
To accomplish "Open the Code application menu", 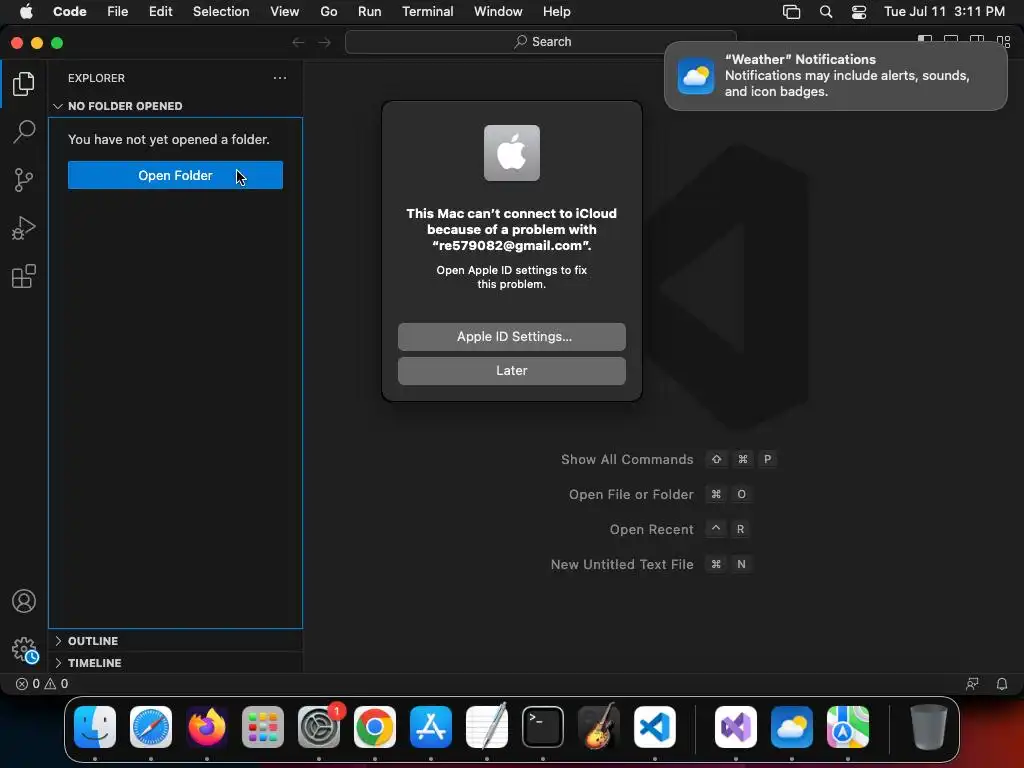I will click(70, 12).
